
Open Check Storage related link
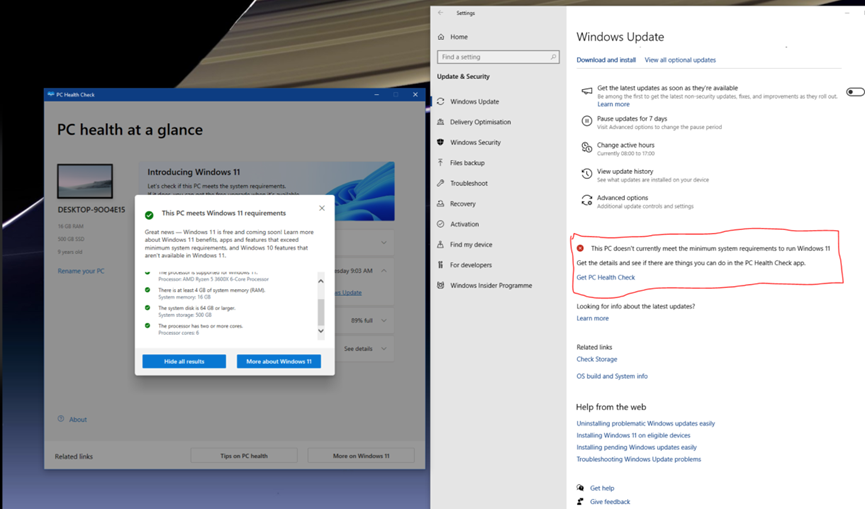coord(597,359)
